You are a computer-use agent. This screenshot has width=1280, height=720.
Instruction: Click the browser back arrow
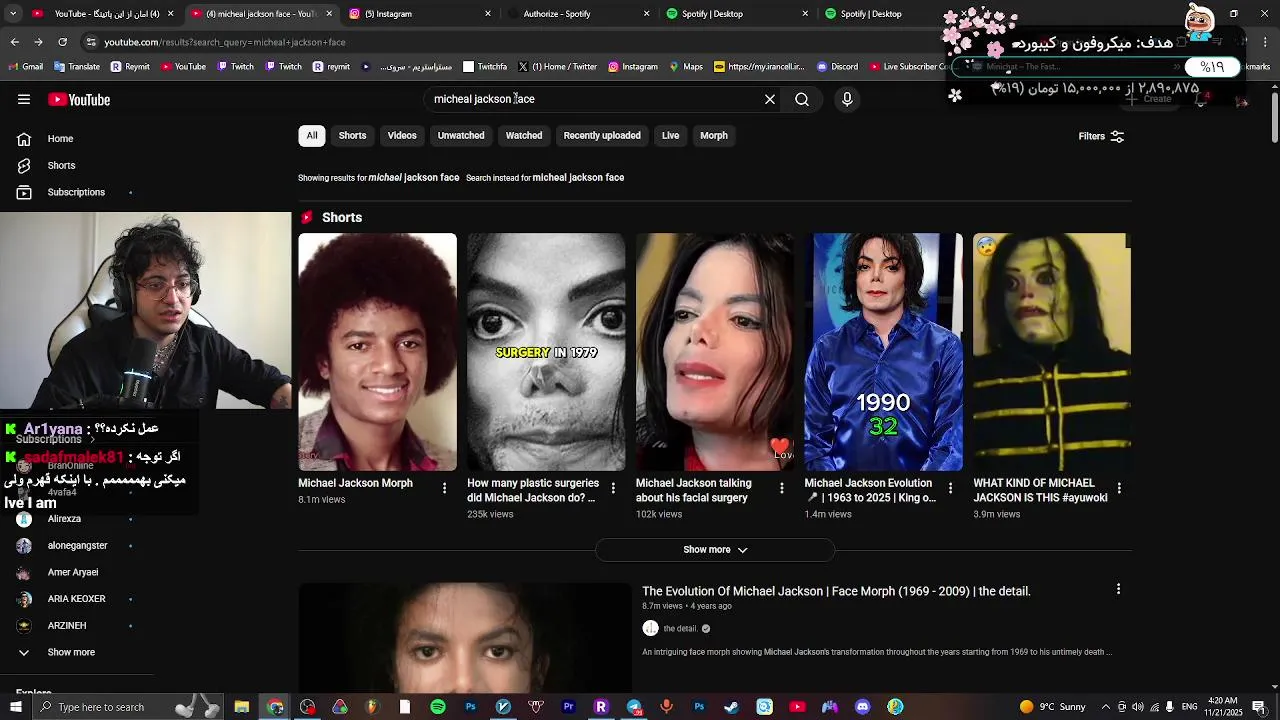(14, 42)
